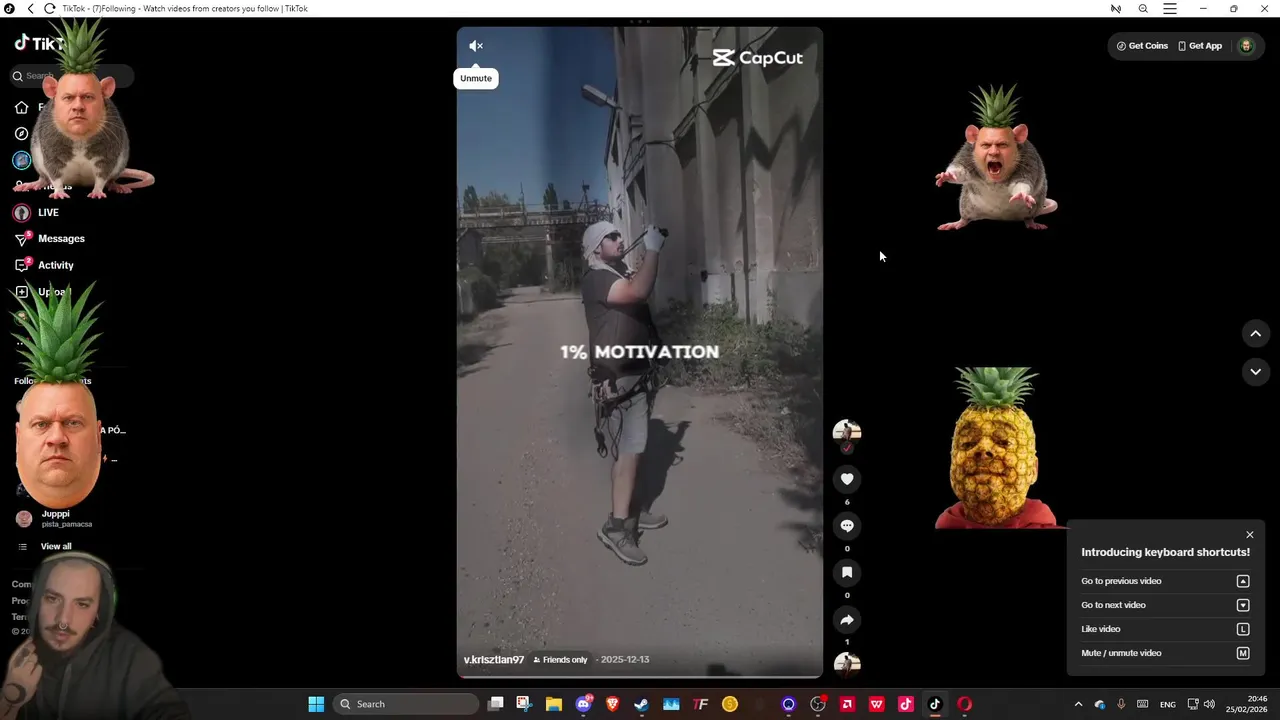Click the 'Mute / unmute video' M key icon

click(x=1243, y=653)
